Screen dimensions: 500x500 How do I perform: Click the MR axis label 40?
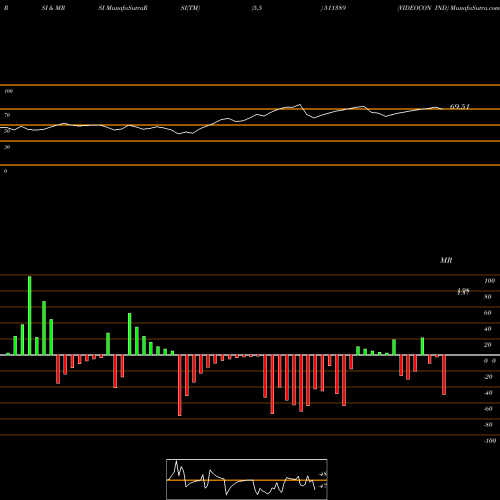(488, 329)
